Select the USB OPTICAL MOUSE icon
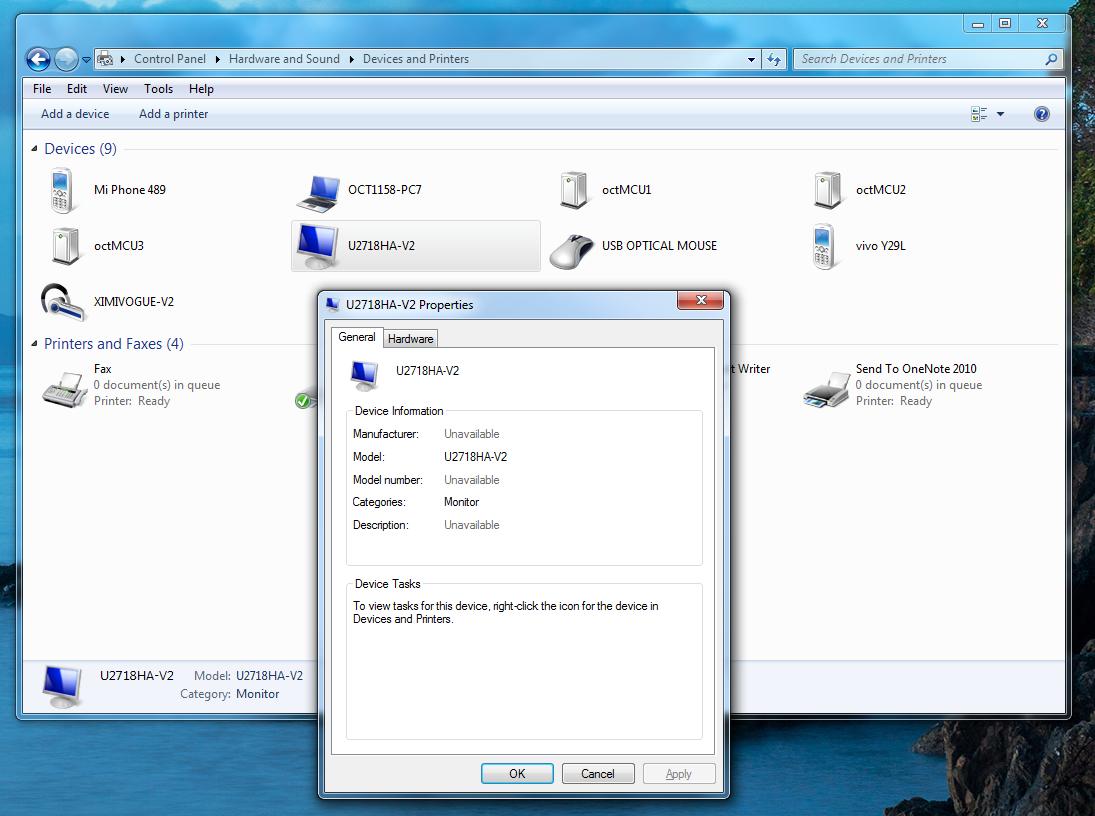Image resolution: width=1095 pixels, height=816 pixels. pyautogui.click(x=571, y=252)
